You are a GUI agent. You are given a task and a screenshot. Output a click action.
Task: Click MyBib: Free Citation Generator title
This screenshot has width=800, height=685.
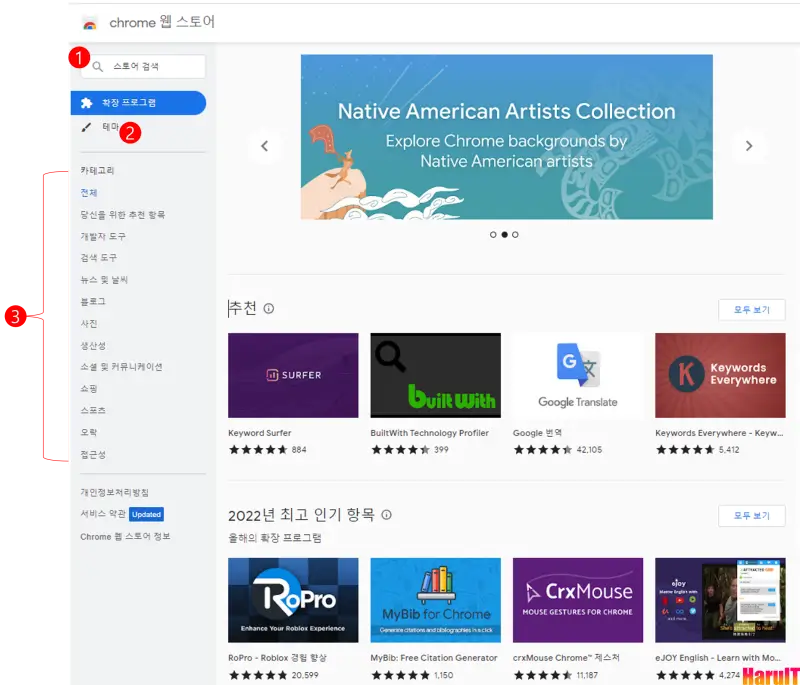(434, 658)
